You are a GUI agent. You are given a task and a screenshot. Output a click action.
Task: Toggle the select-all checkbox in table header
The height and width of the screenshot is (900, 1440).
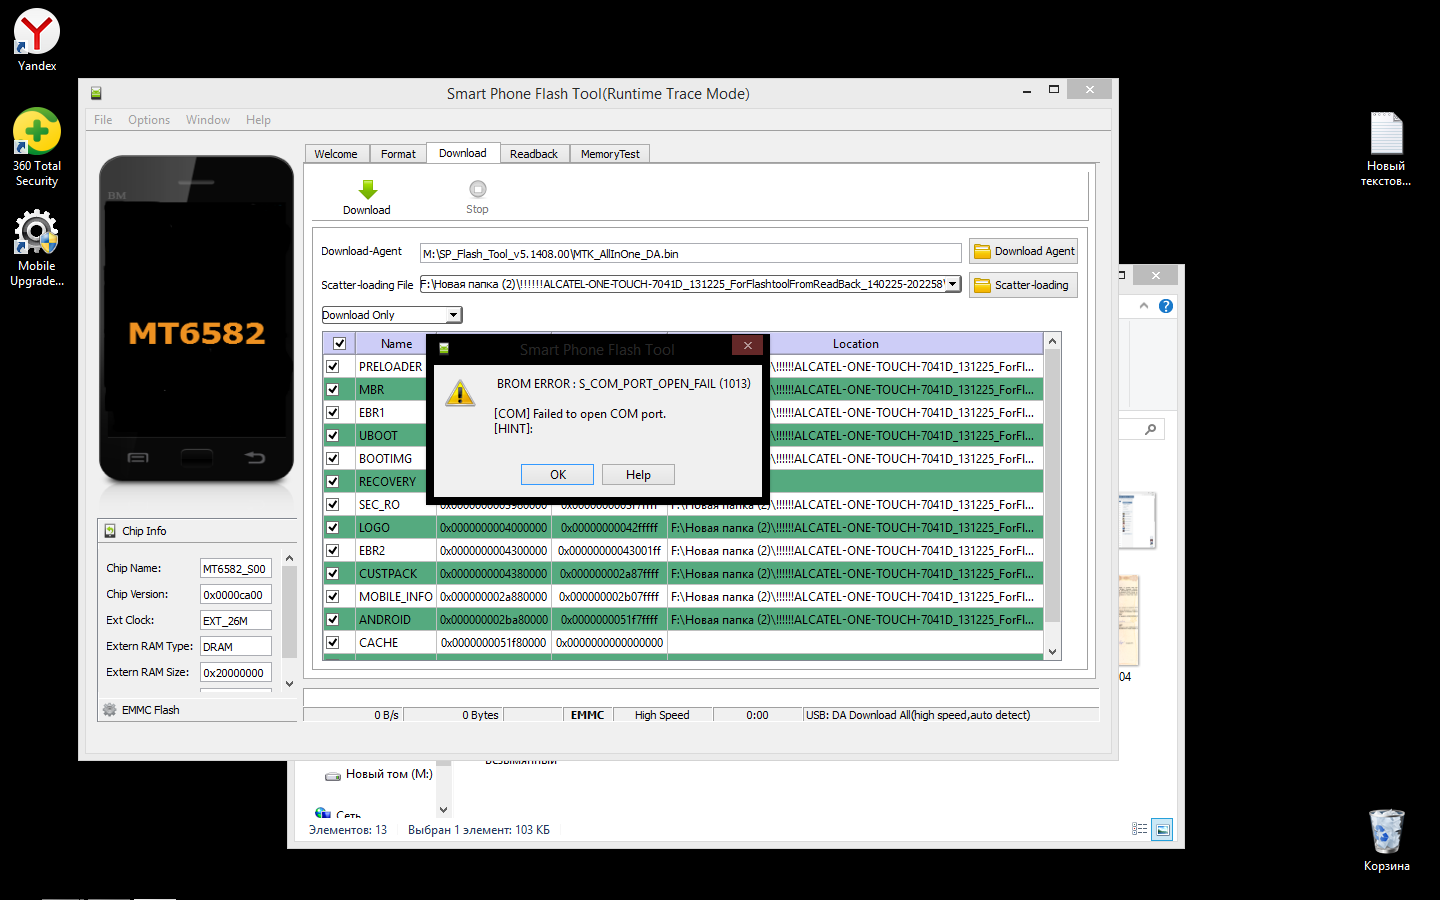(339, 343)
